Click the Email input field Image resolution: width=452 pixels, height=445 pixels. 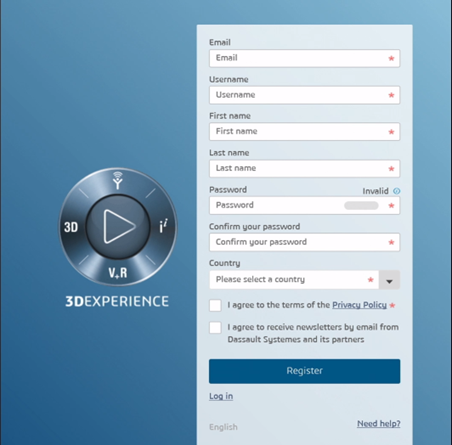(x=304, y=58)
